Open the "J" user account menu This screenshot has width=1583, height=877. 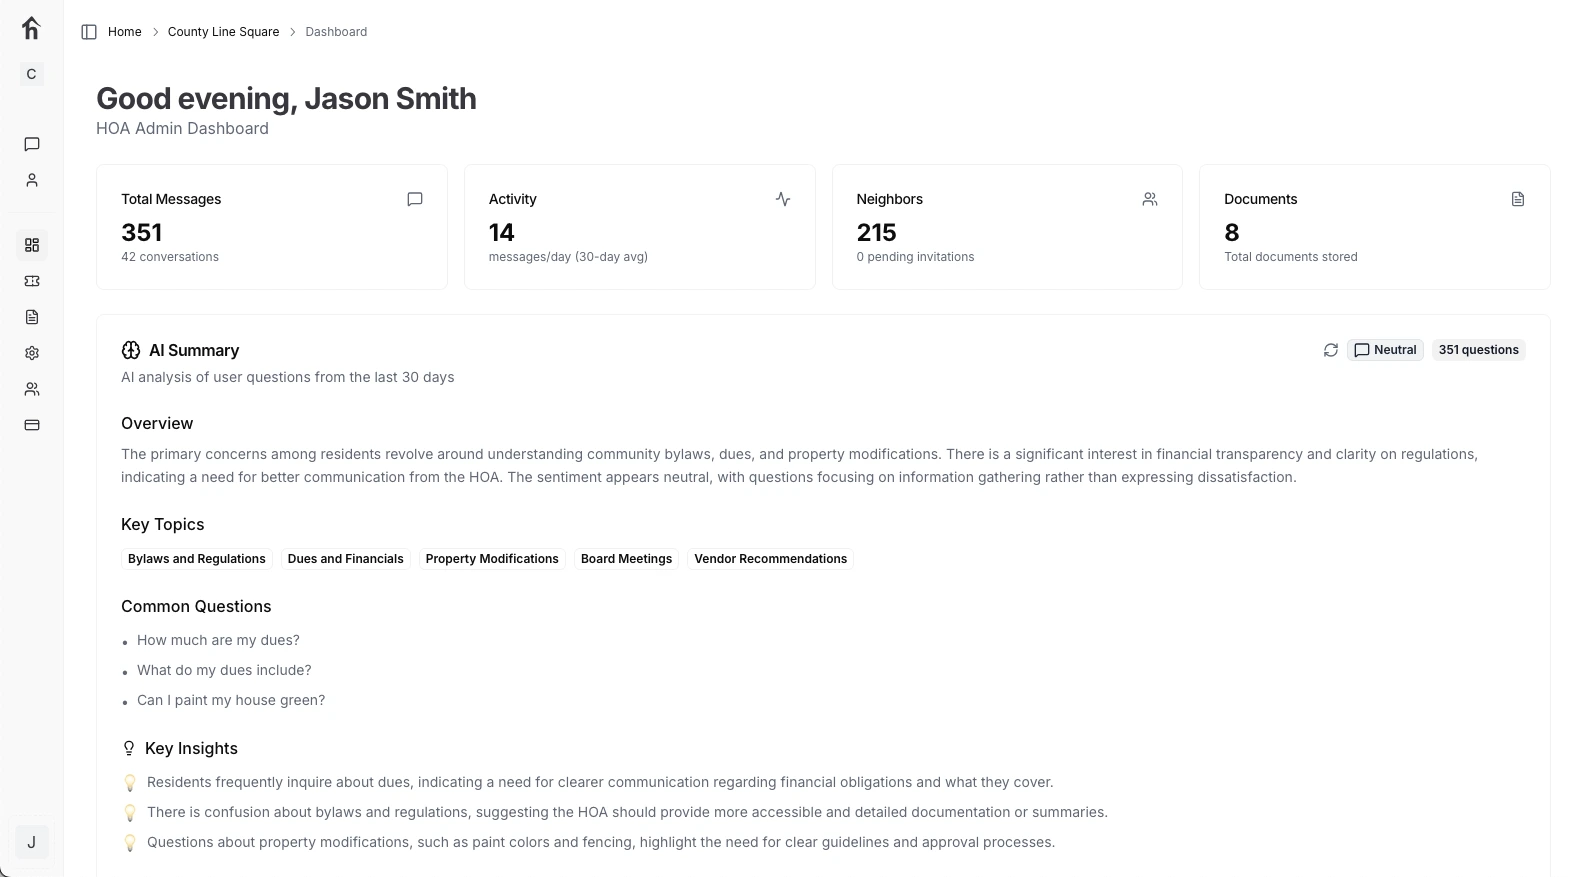(x=32, y=842)
